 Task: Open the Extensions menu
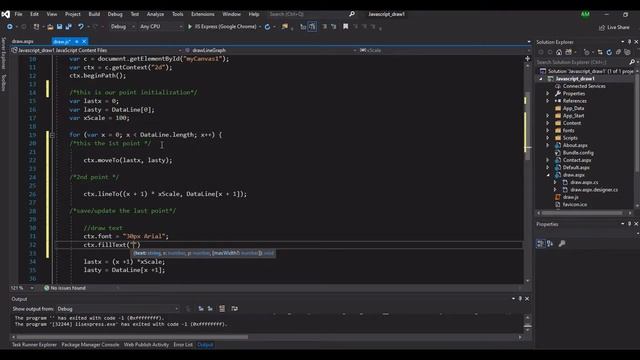coord(202,14)
